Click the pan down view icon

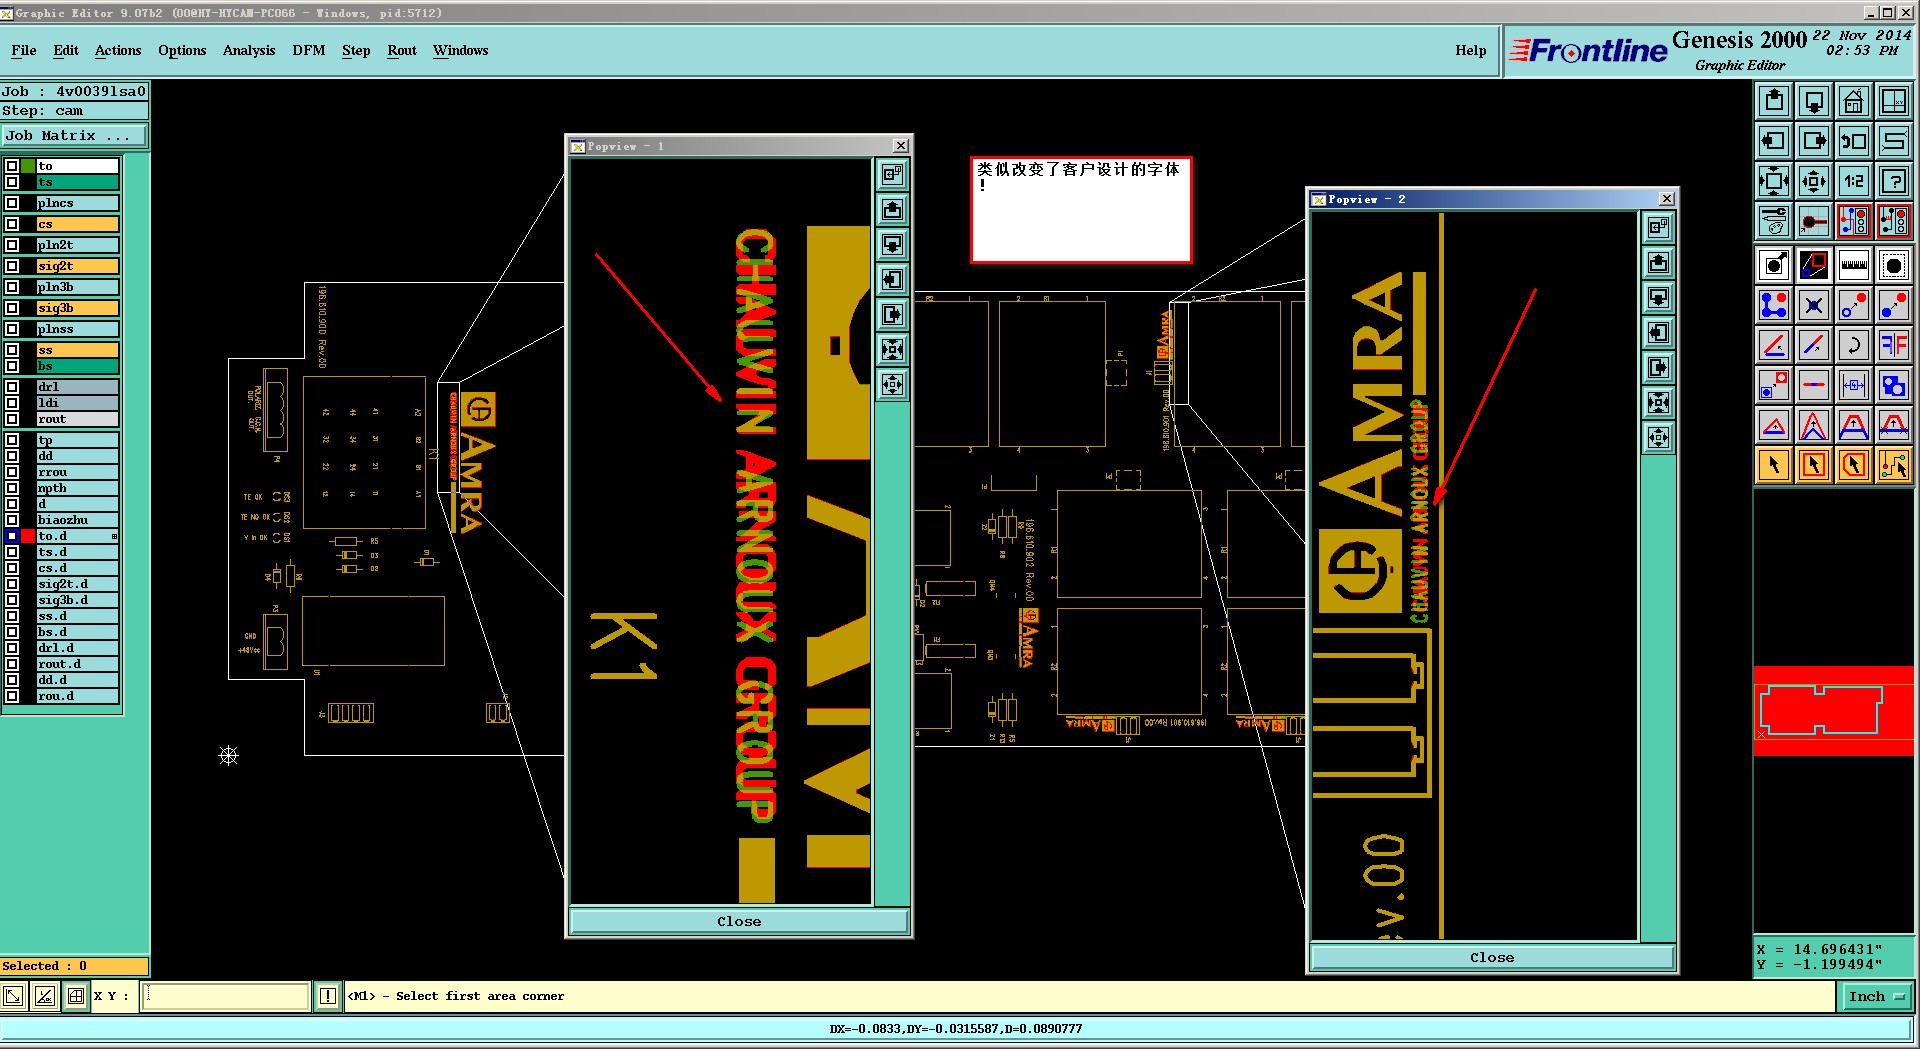tap(1814, 101)
